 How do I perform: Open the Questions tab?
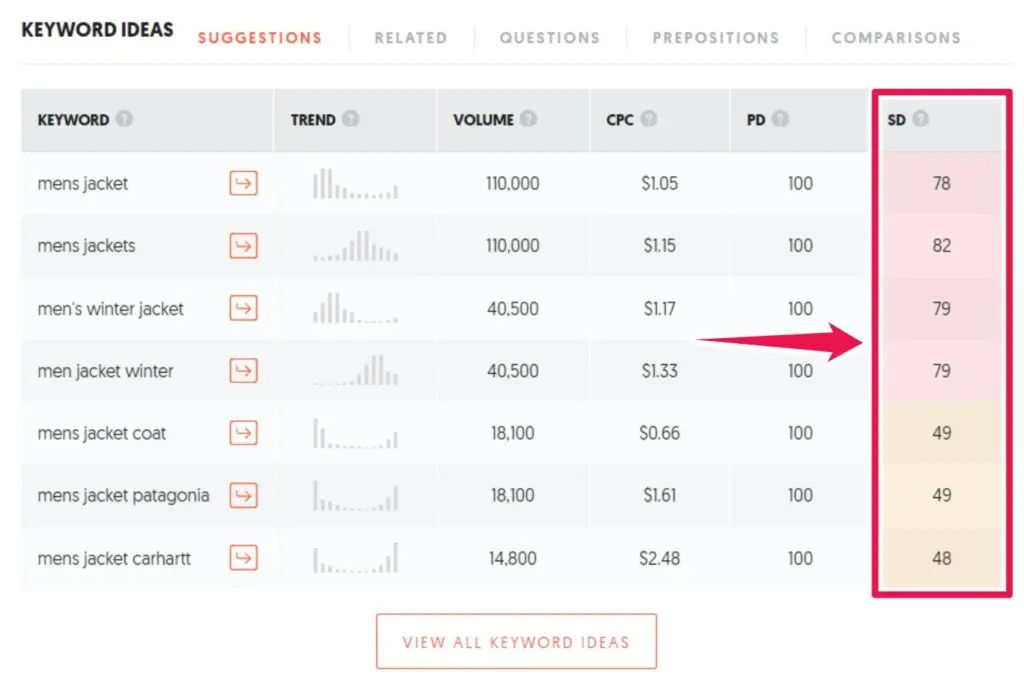coord(550,38)
